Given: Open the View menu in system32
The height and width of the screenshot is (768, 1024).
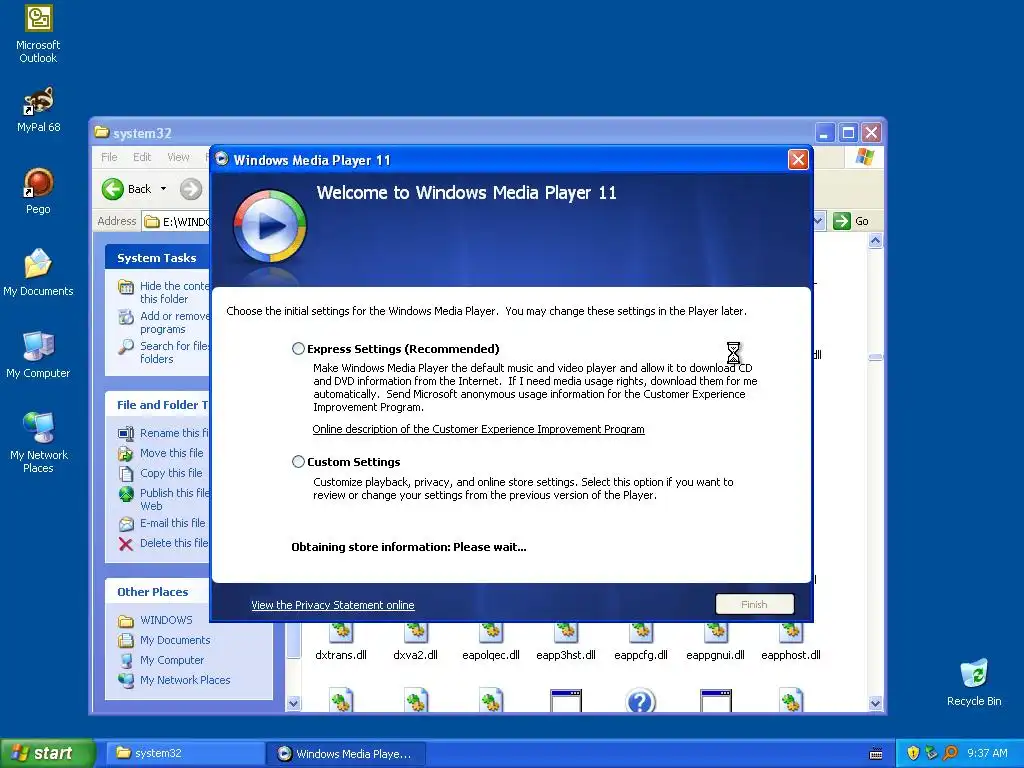Looking at the screenshot, I should click(178, 157).
